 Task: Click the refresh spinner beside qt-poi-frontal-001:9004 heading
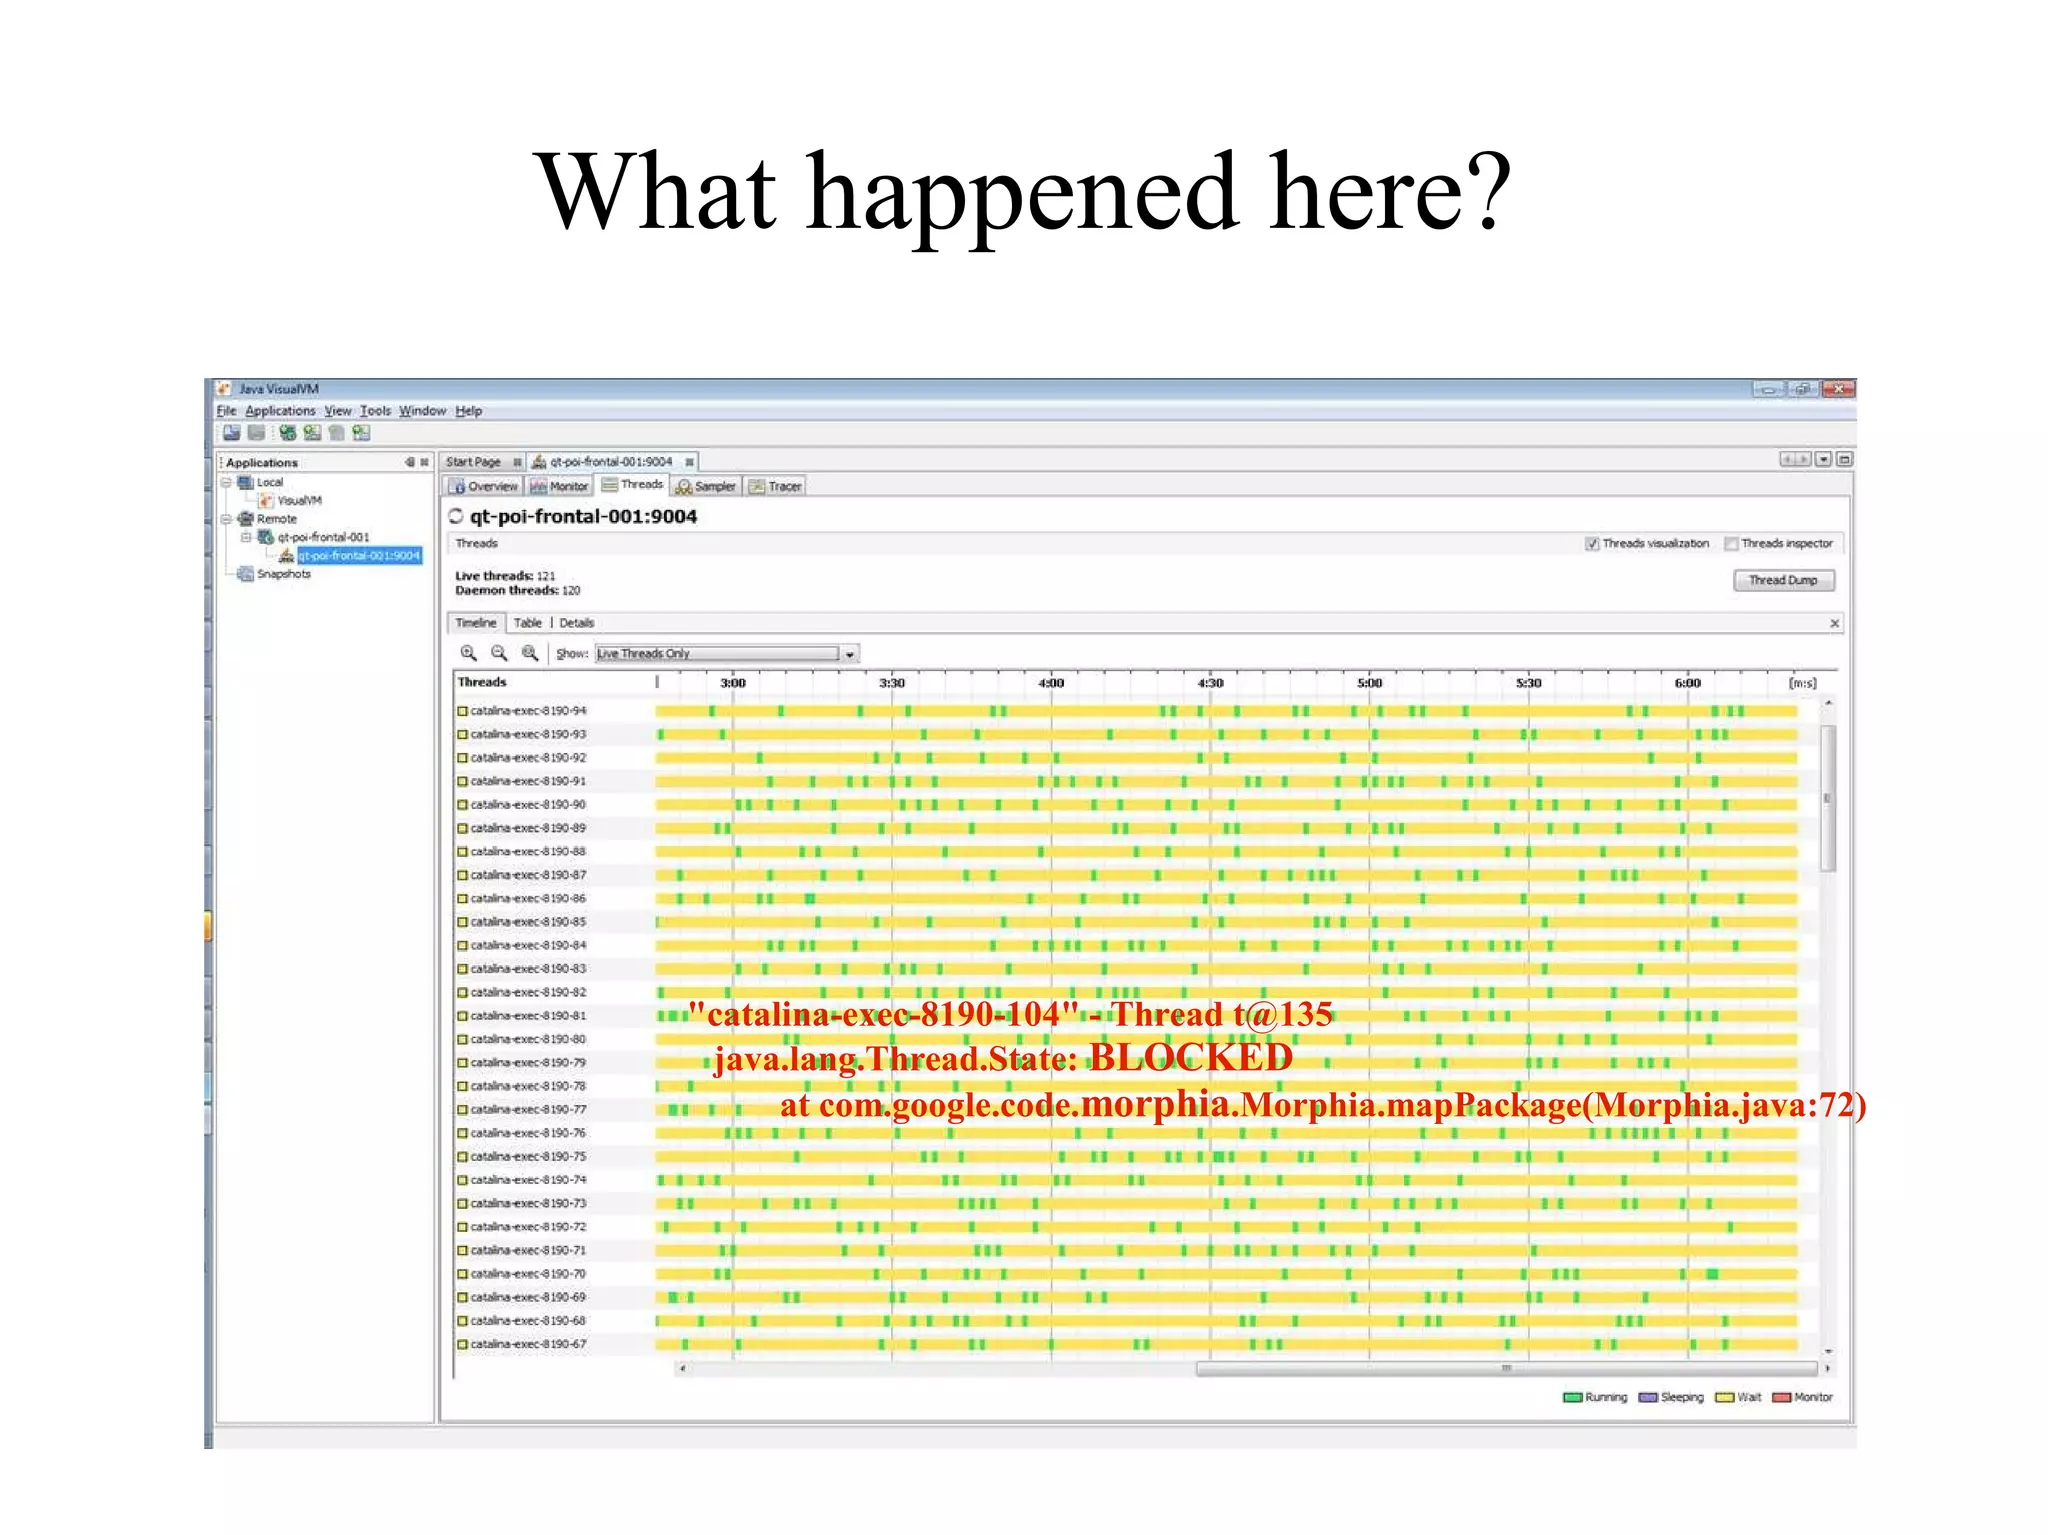pos(456,516)
